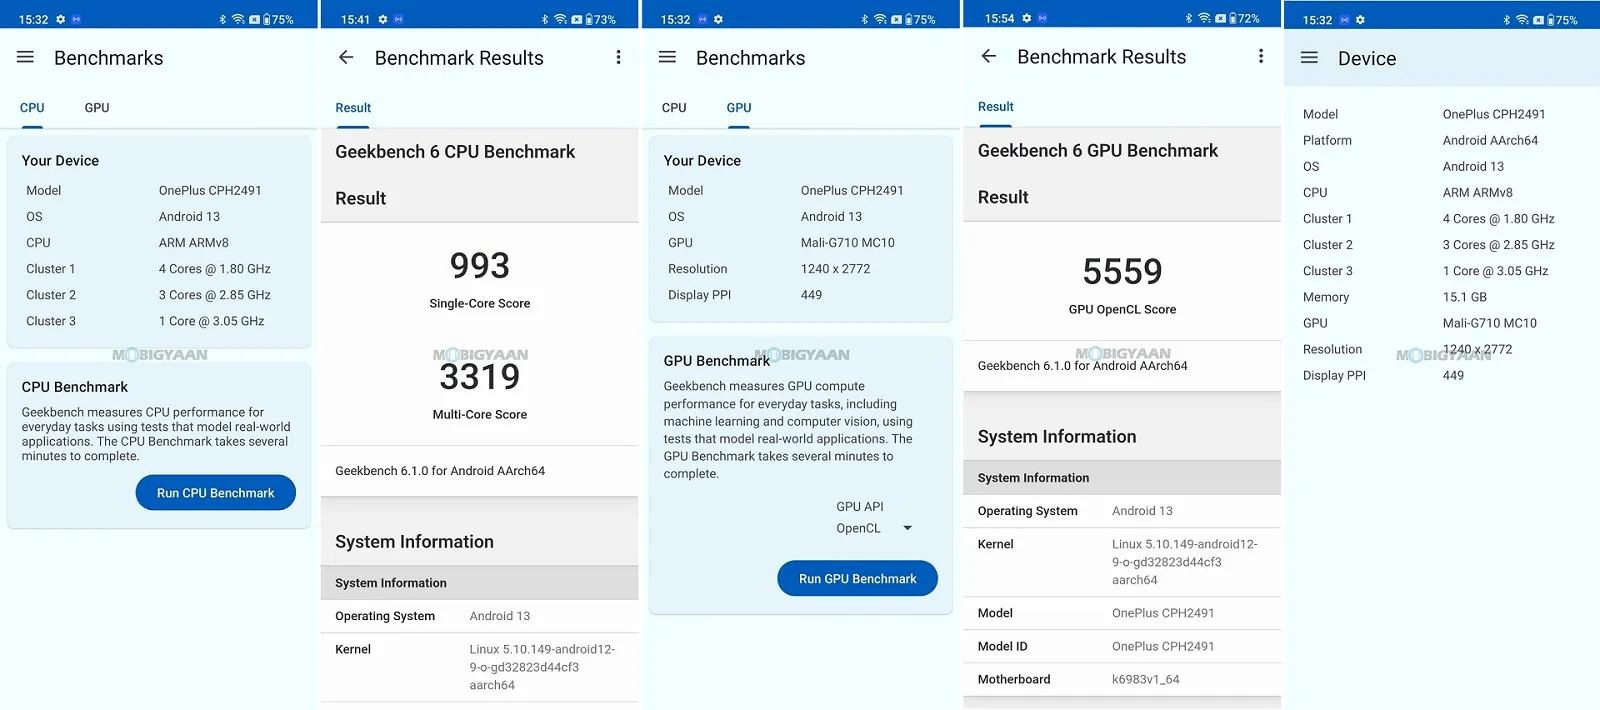Tap the GPU API label above OpenCL
The image size is (1600, 710).
click(860, 507)
